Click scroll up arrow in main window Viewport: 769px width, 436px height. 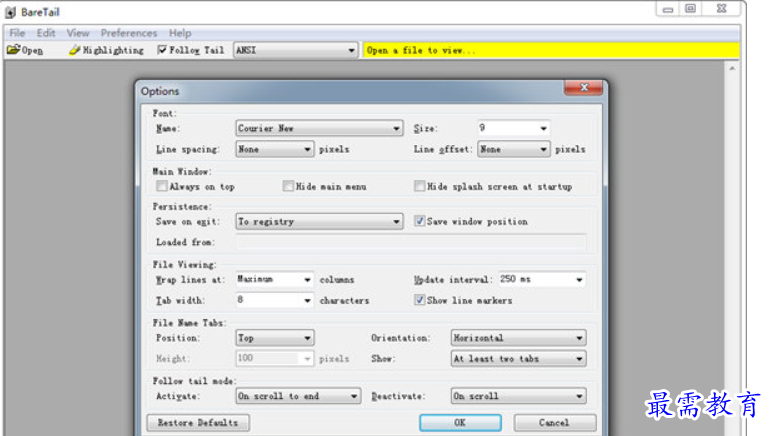pos(732,68)
